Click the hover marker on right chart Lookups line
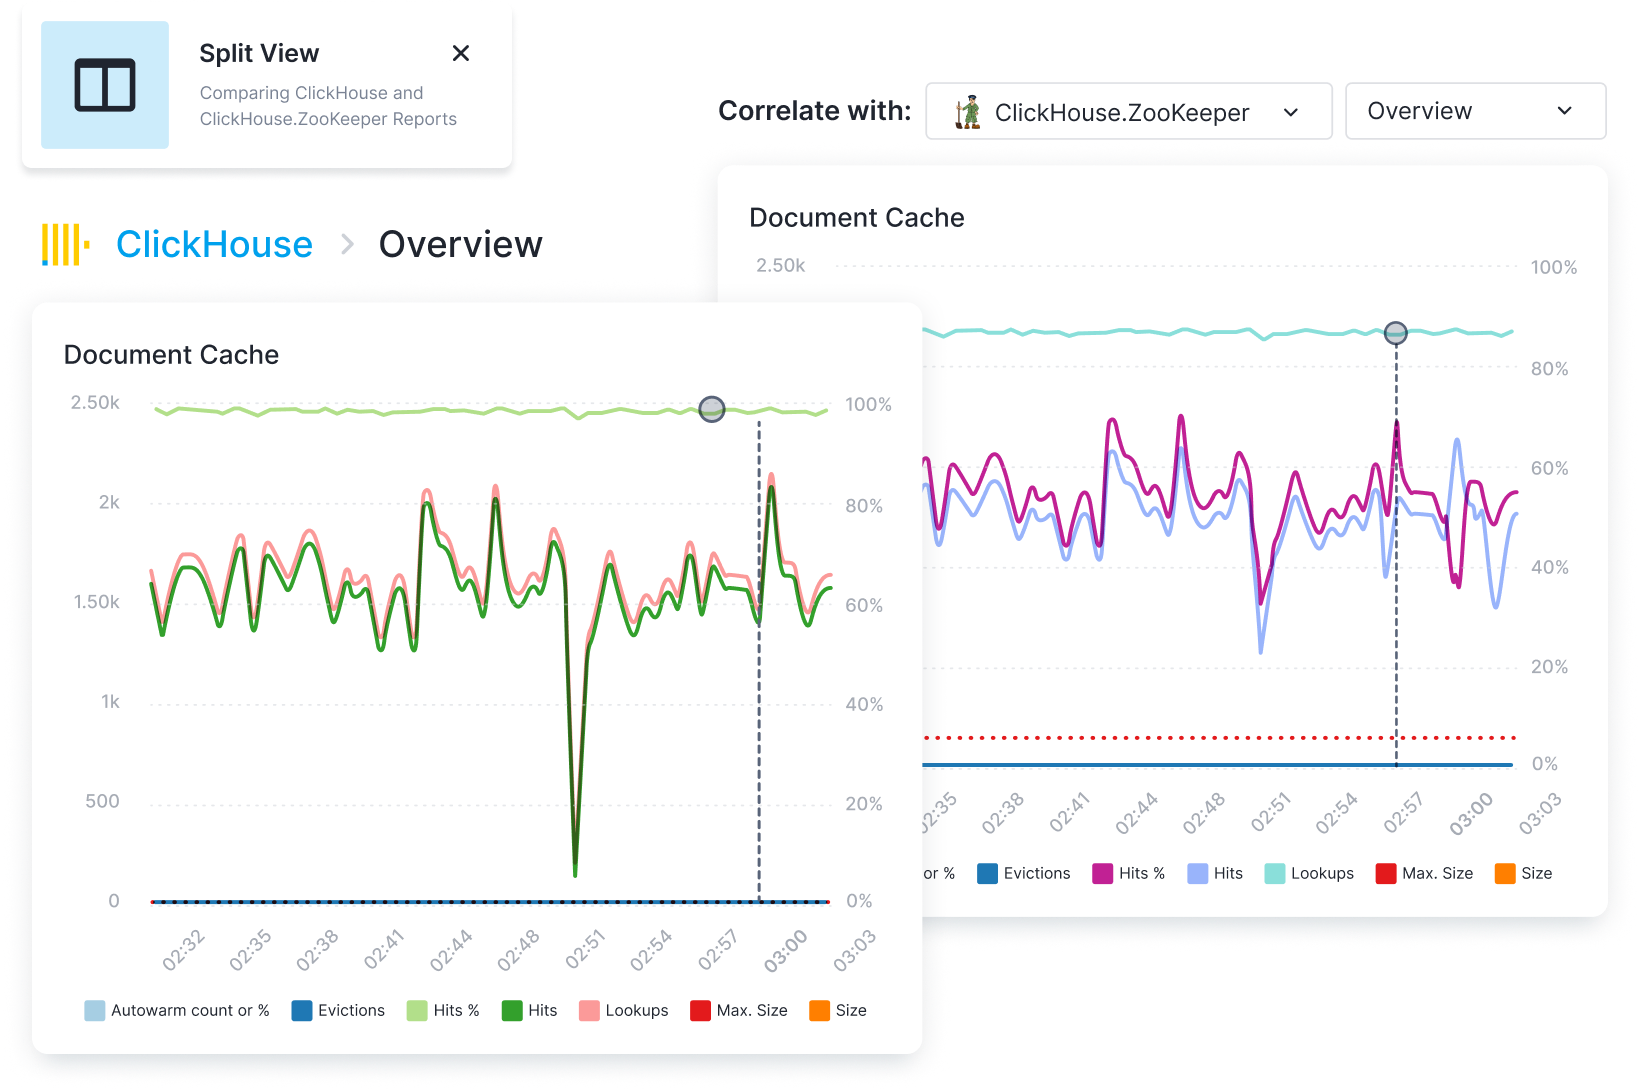Screen dimensions: 1638x1091 1395,333
